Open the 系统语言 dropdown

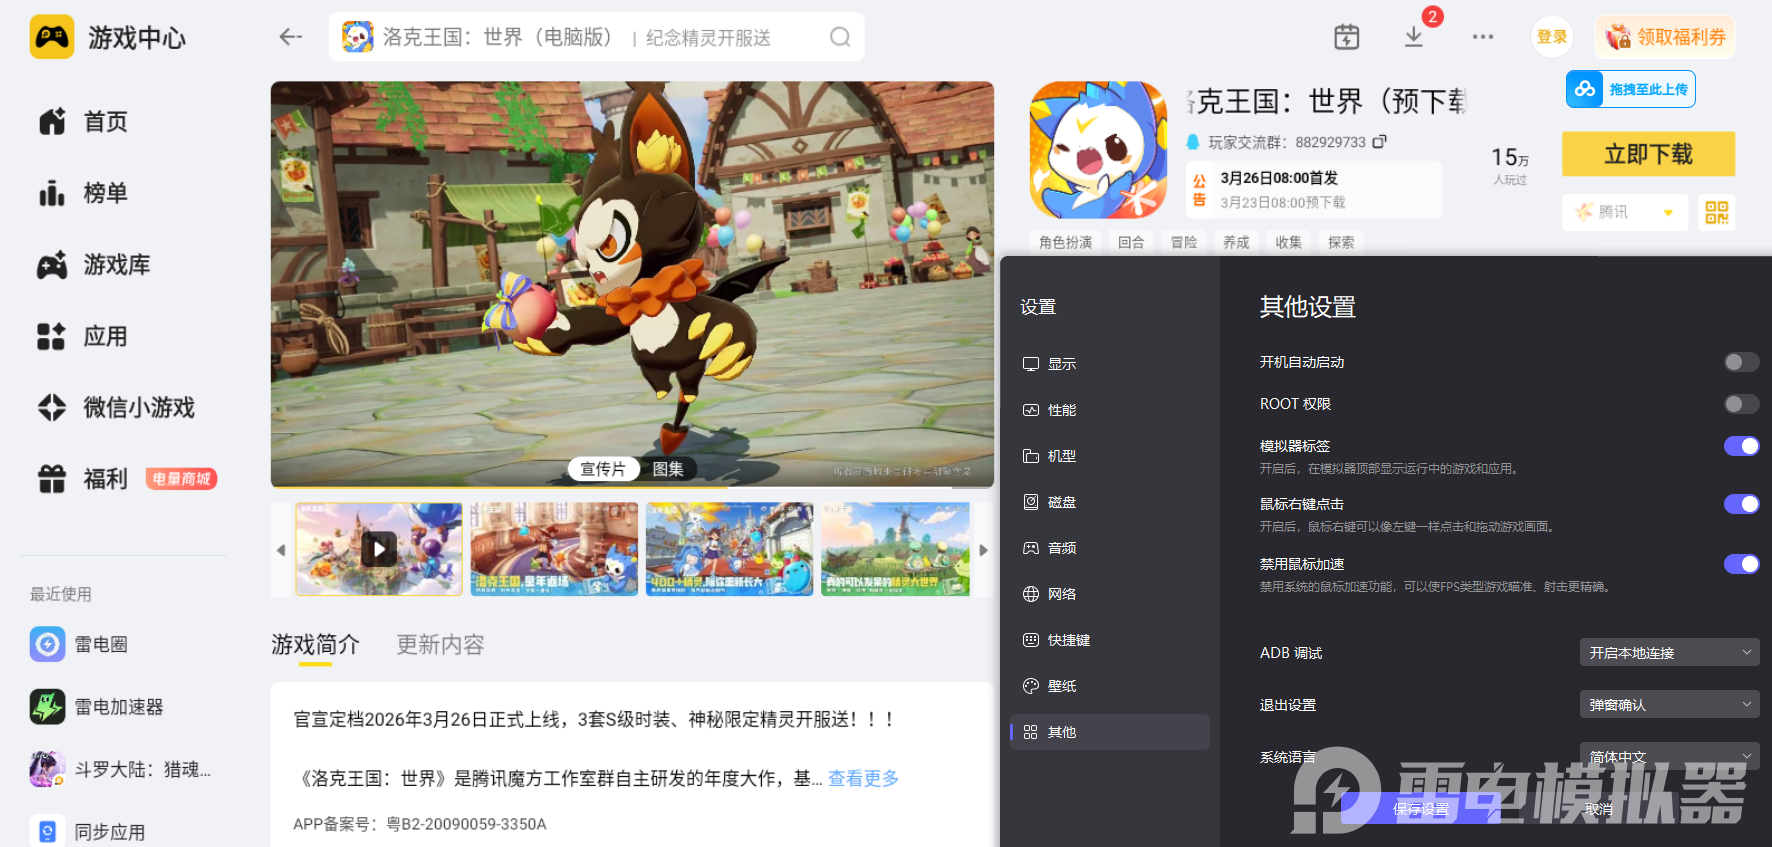point(1669,756)
